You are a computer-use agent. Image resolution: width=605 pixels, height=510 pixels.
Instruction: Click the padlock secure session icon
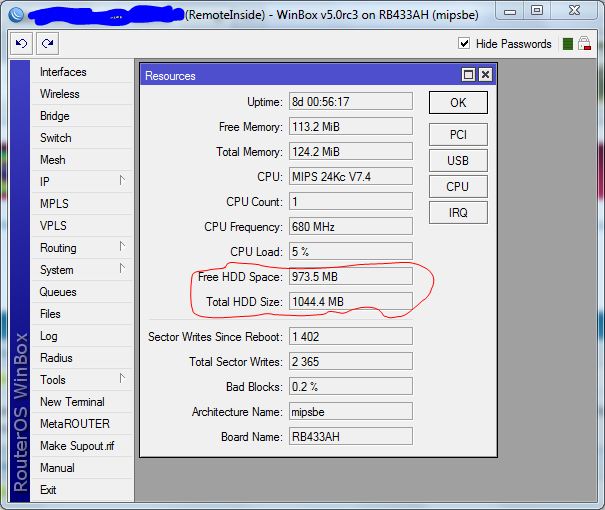tap(584, 43)
